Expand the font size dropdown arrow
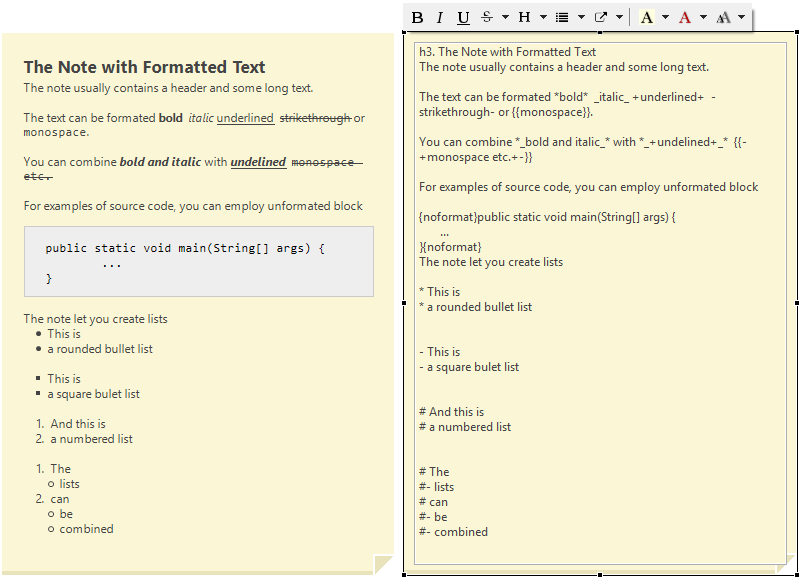Viewport: 800px width, 580px height. click(x=741, y=17)
